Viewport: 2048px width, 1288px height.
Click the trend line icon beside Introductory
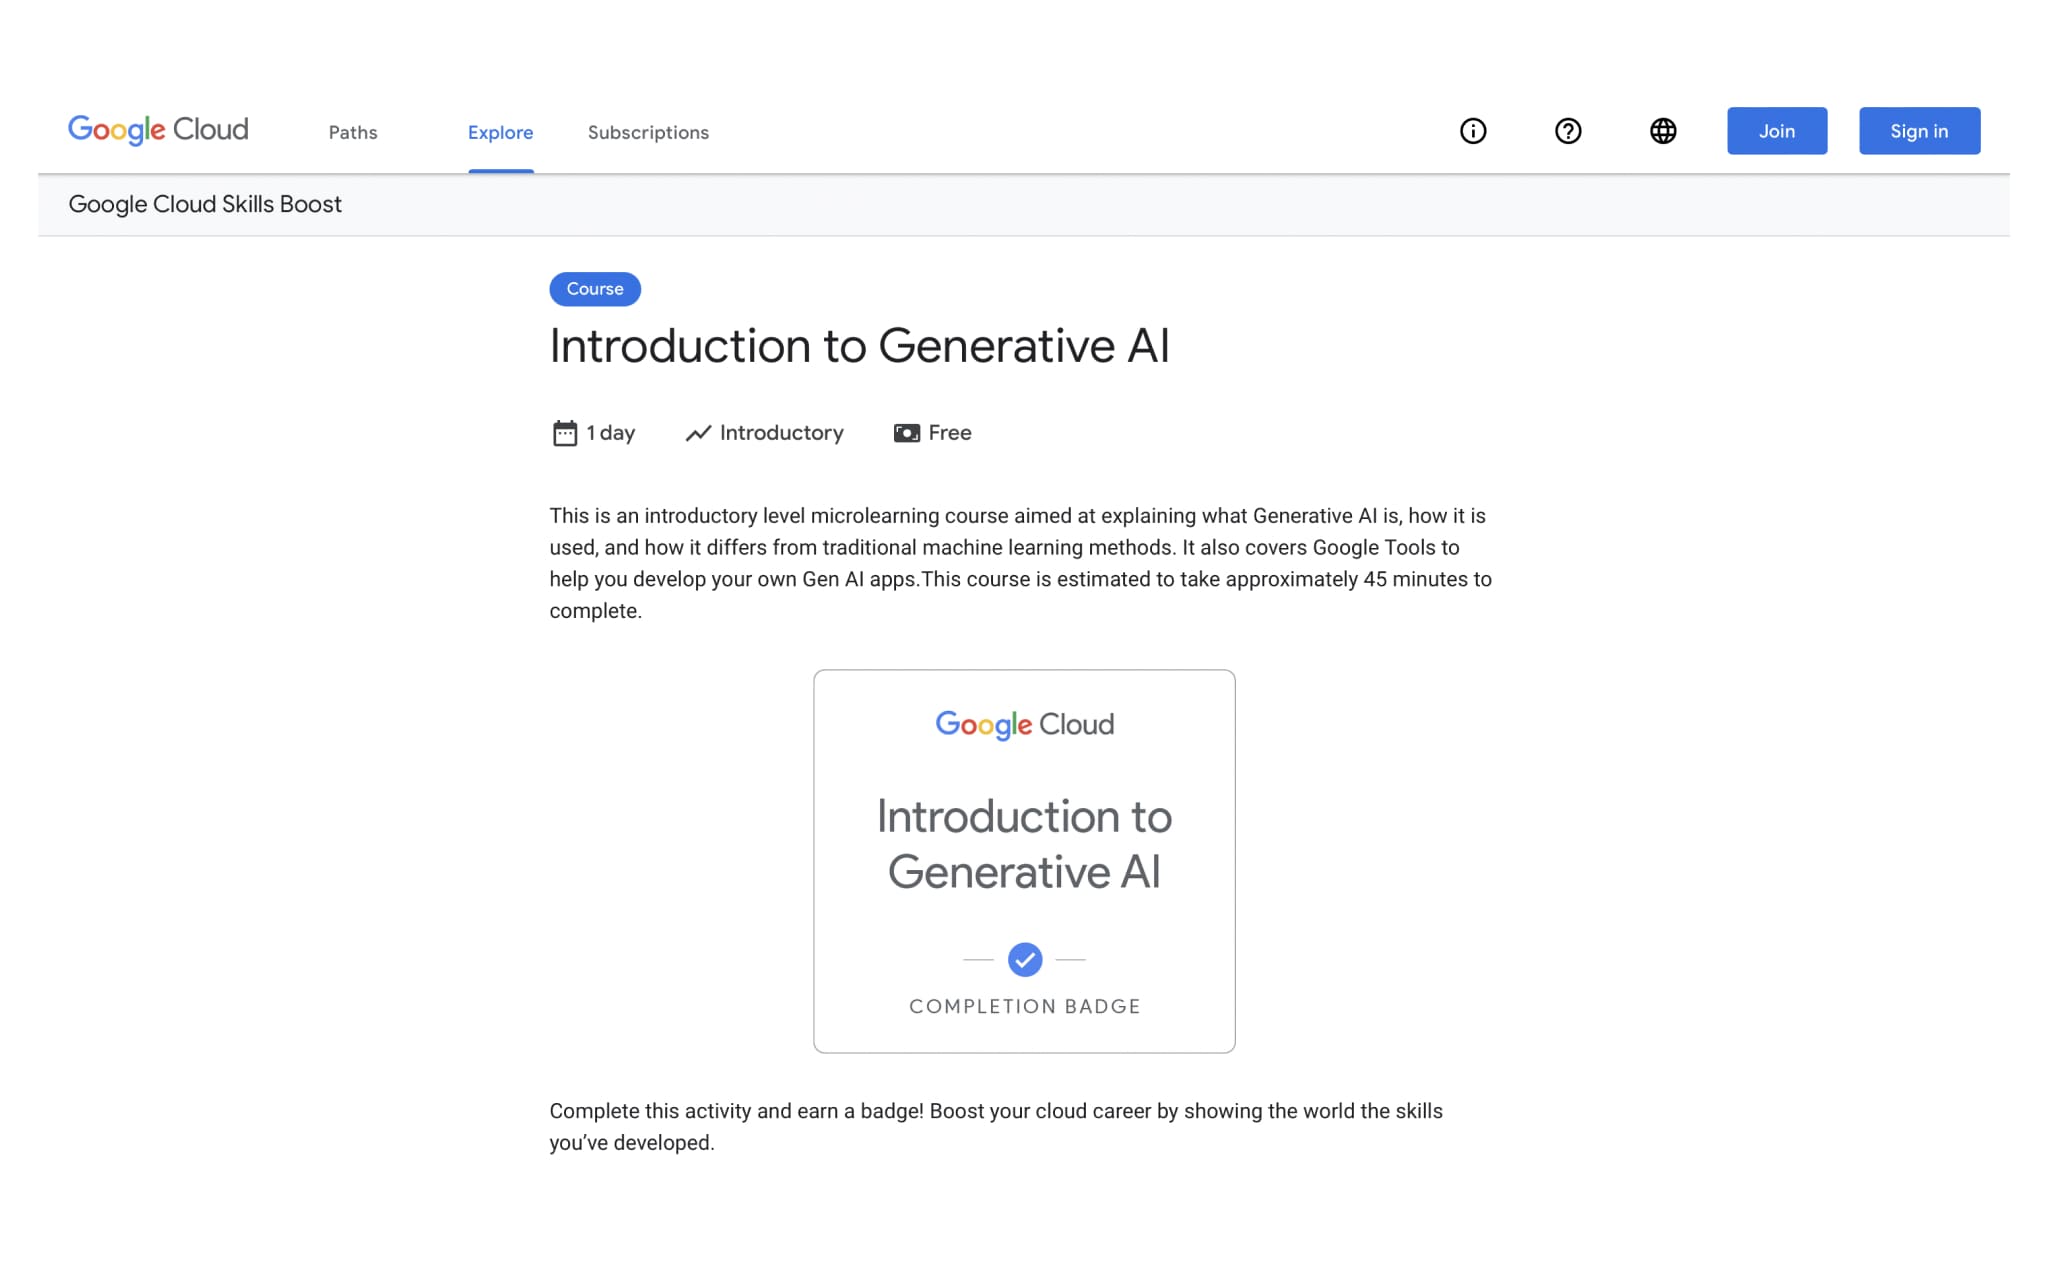[x=698, y=433]
